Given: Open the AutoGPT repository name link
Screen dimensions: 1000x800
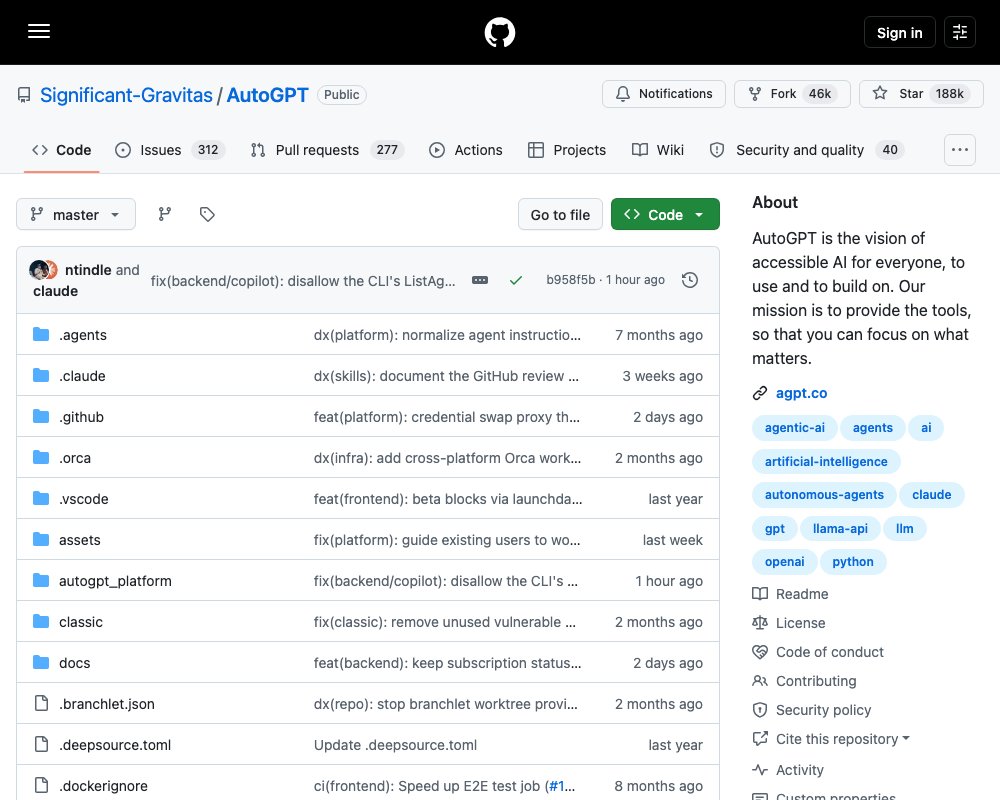Looking at the screenshot, I should pos(267,95).
